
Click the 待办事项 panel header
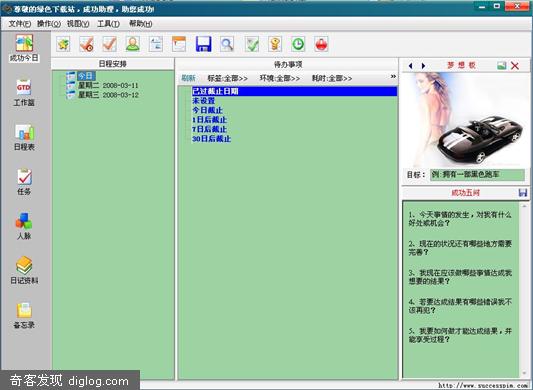pos(288,64)
